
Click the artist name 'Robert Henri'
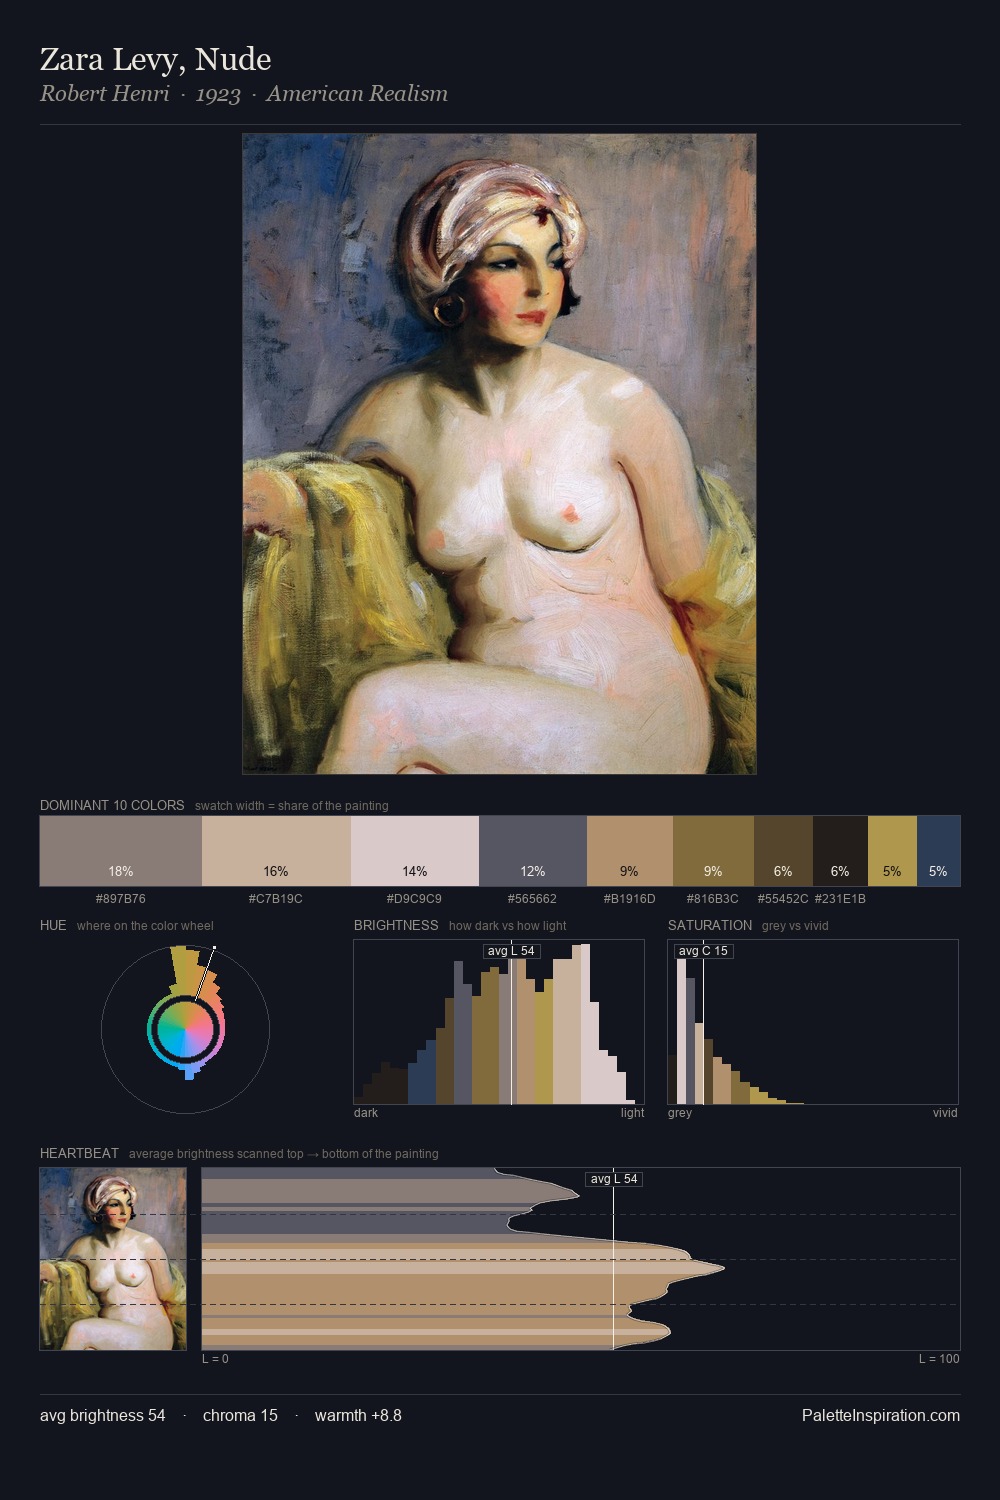click(105, 94)
